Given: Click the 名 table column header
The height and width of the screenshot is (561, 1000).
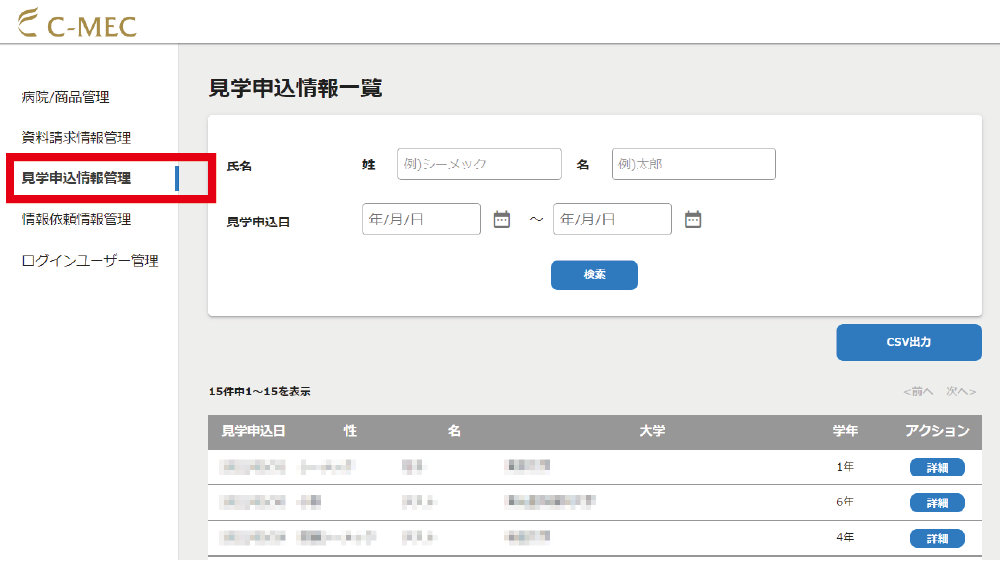Looking at the screenshot, I should pos(454,432).
